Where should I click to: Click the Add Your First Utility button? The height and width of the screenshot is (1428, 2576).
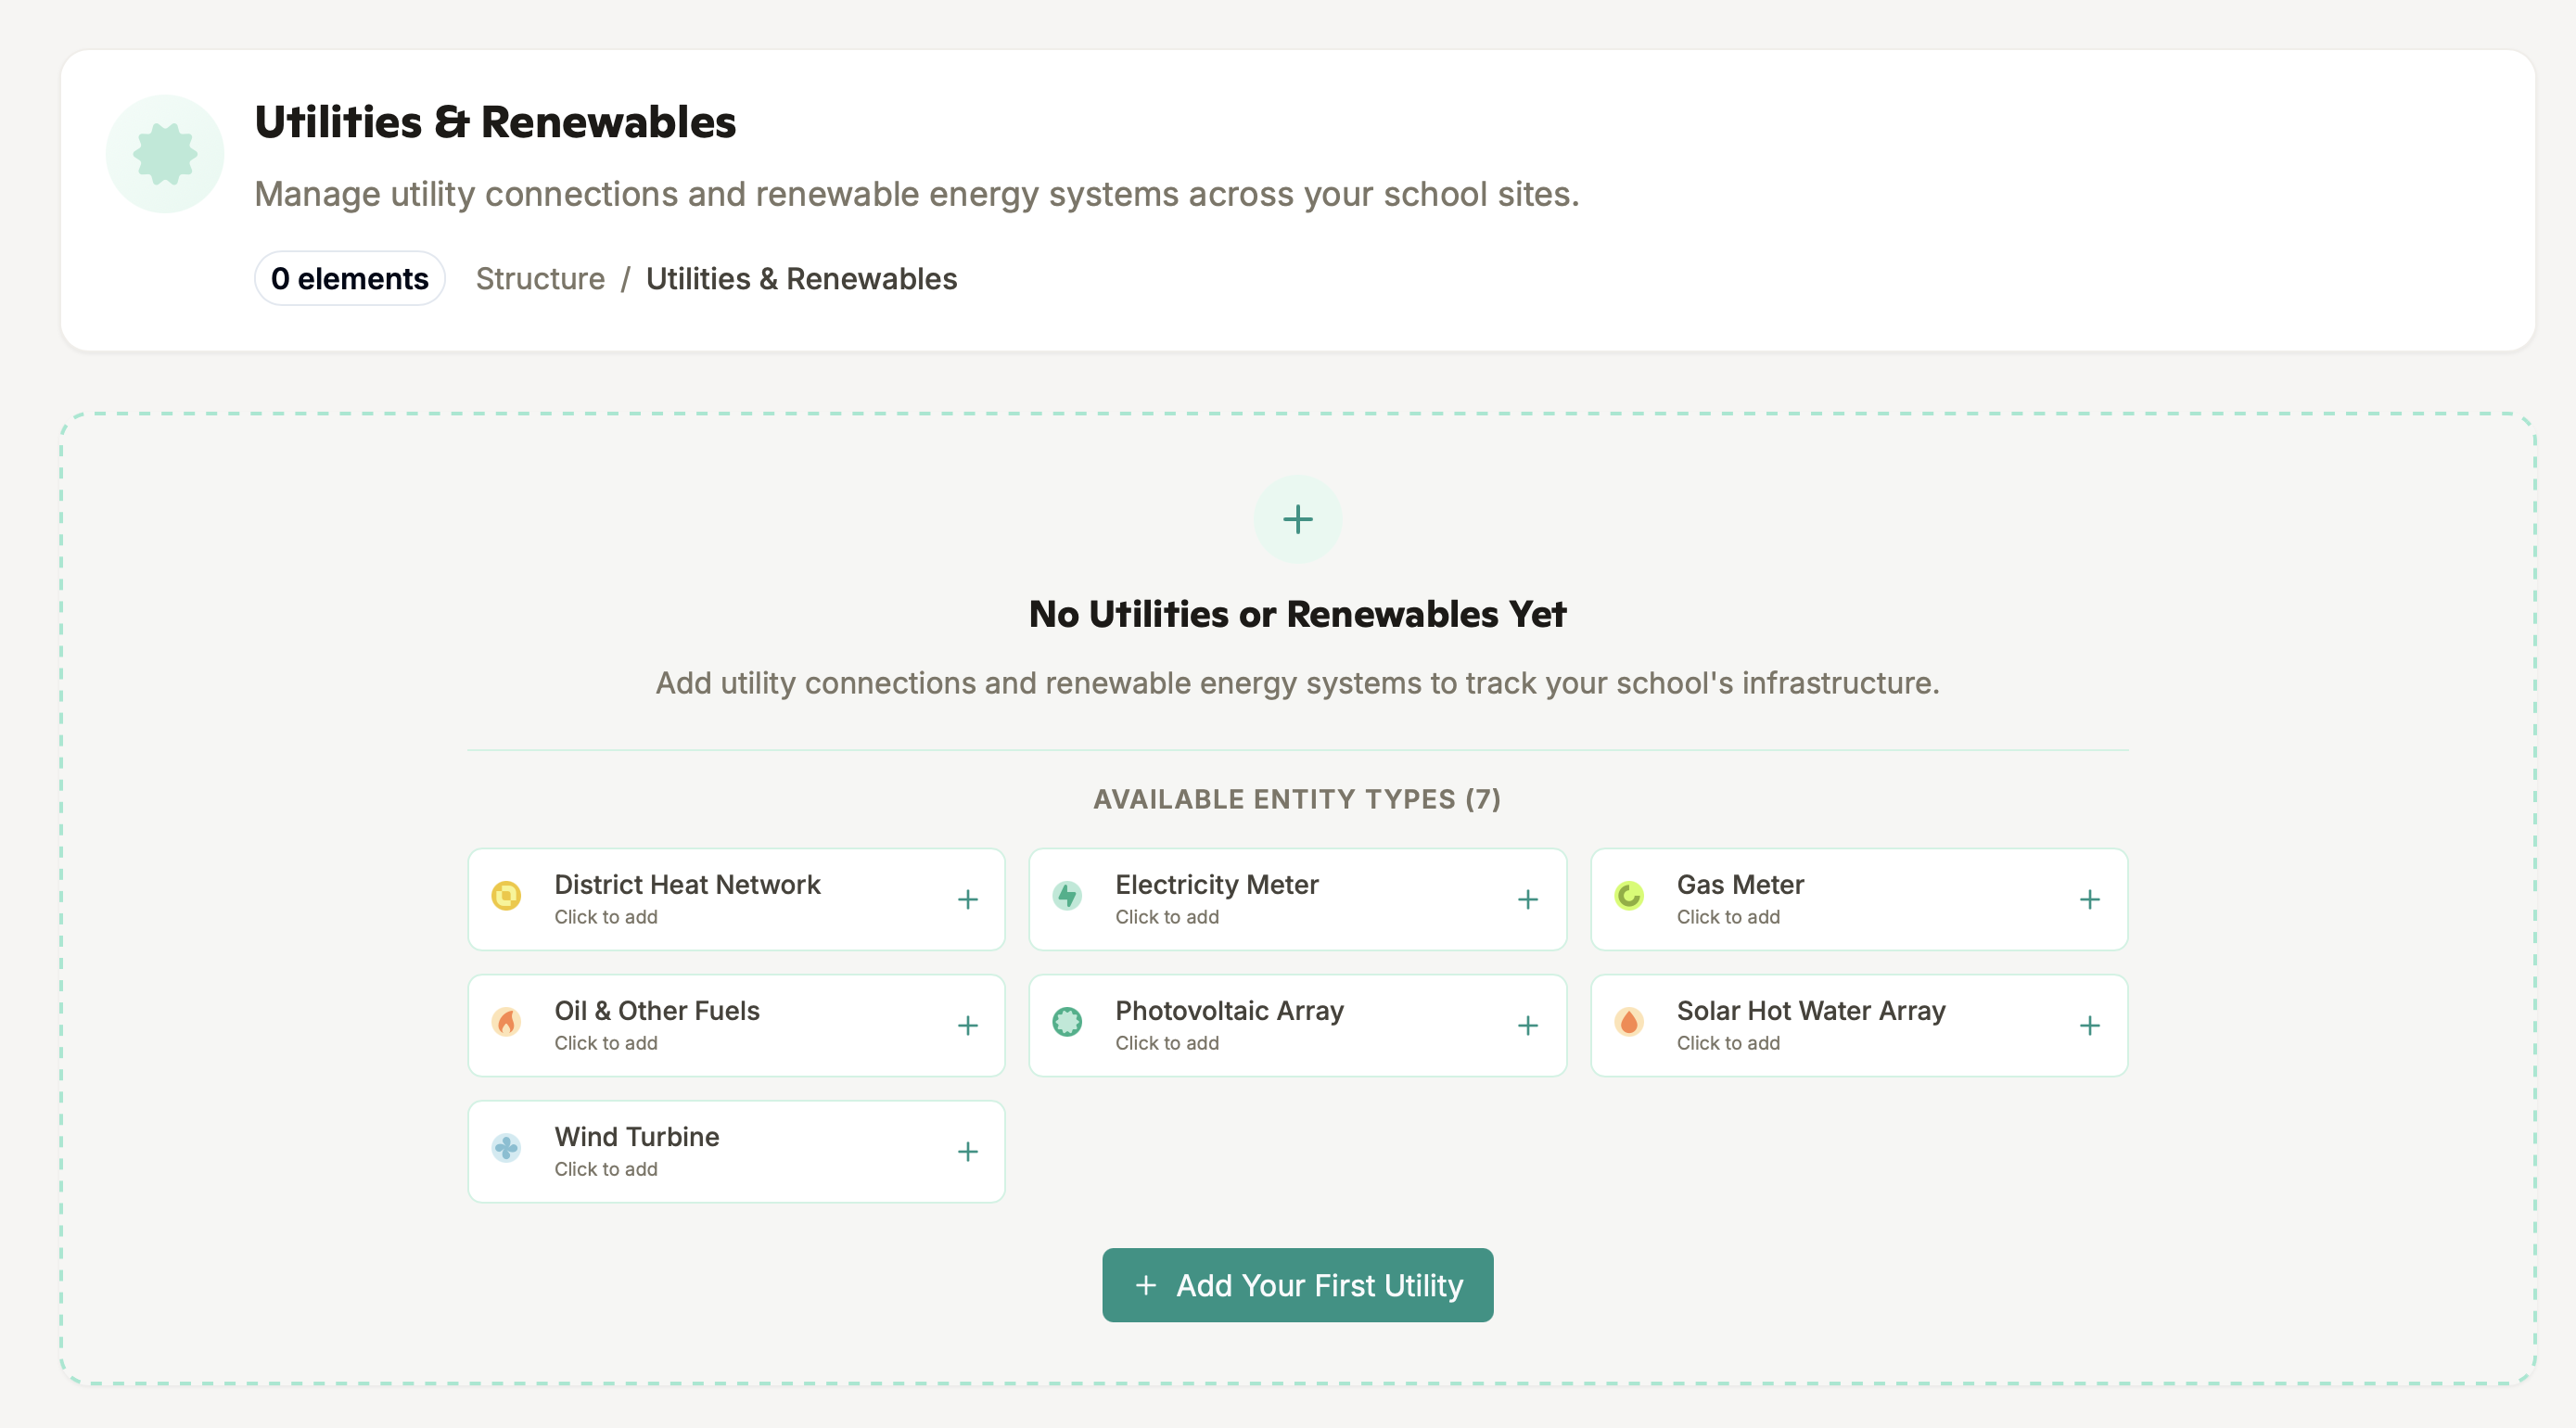click(1298, 1285)
